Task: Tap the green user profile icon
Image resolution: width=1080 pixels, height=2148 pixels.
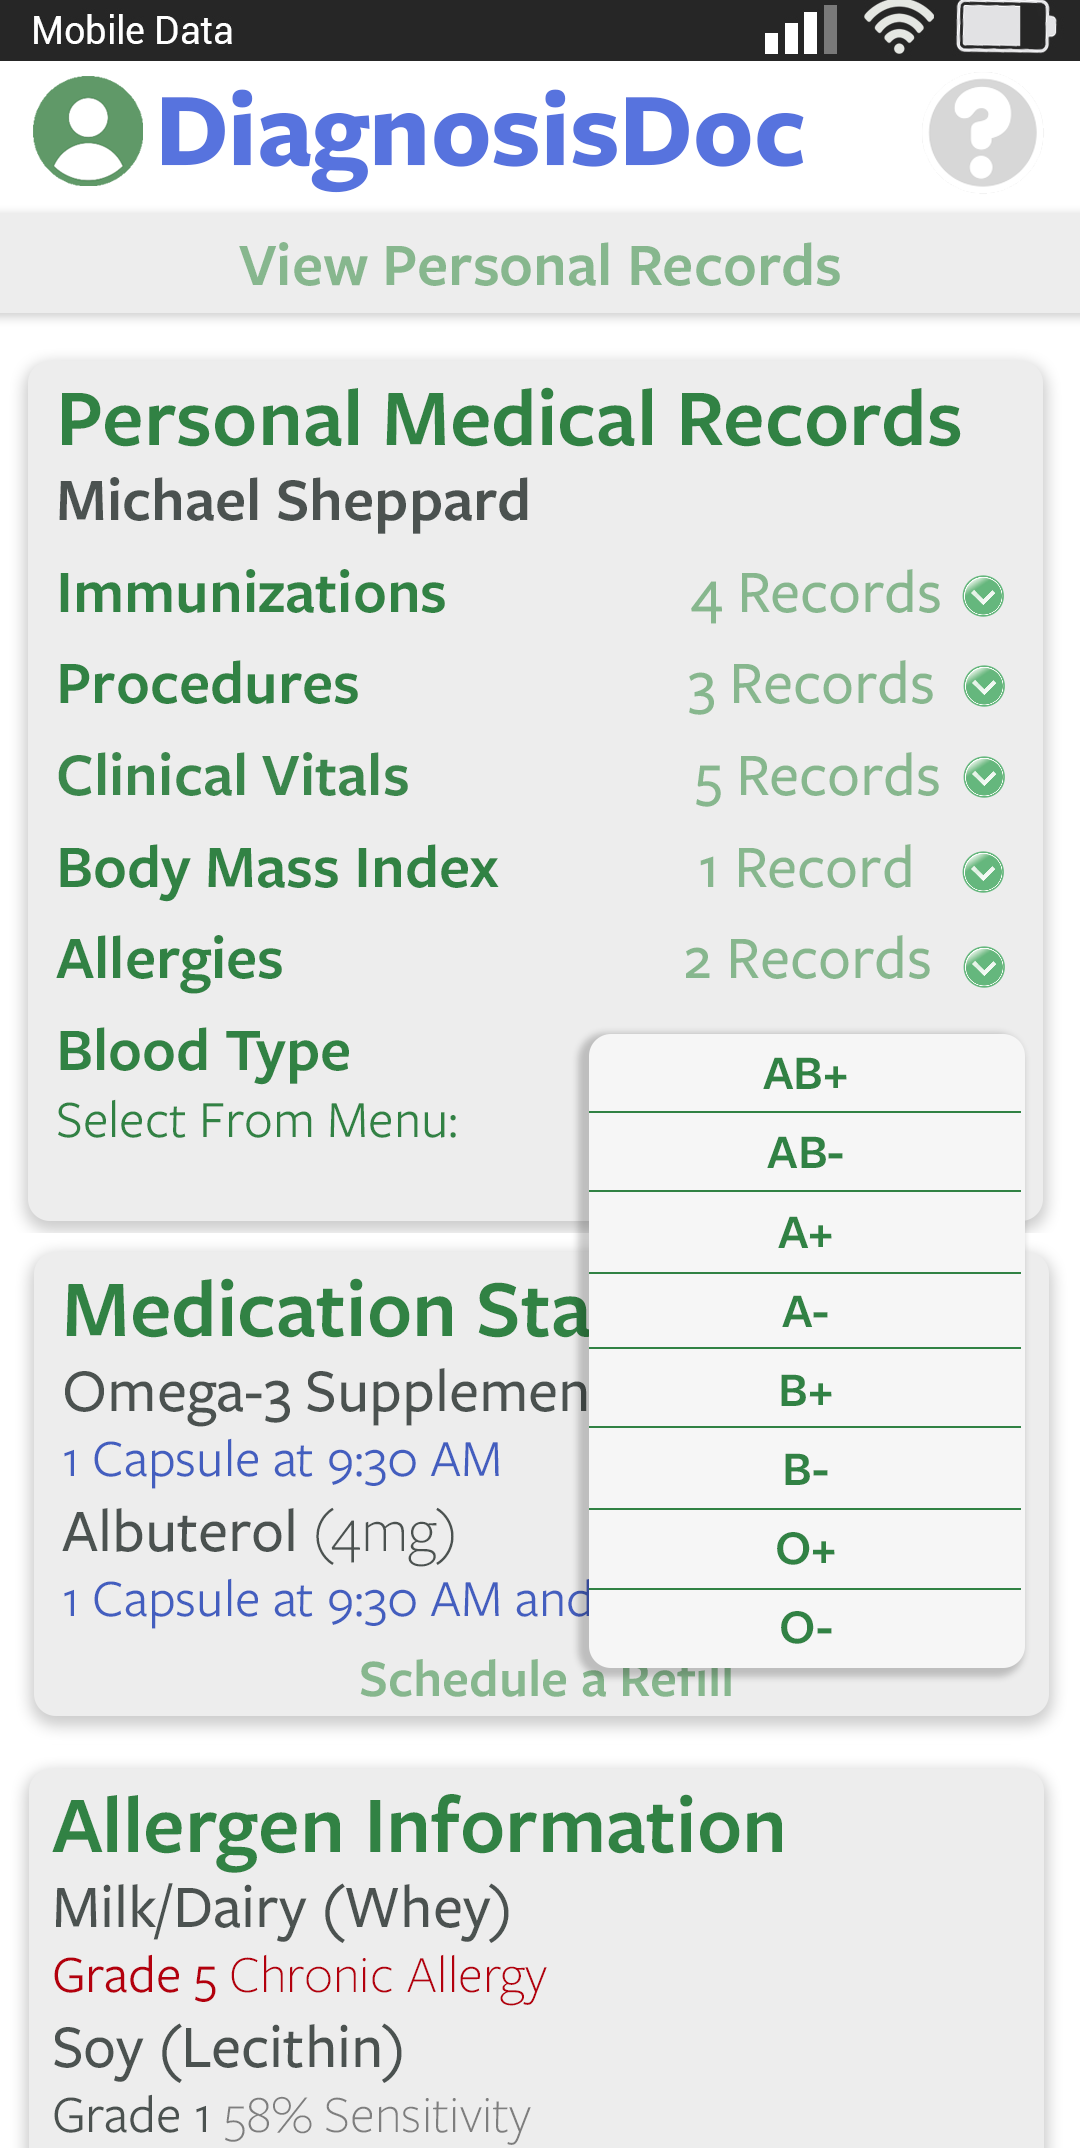Action: pyautogui.click(x=88, y=132)
